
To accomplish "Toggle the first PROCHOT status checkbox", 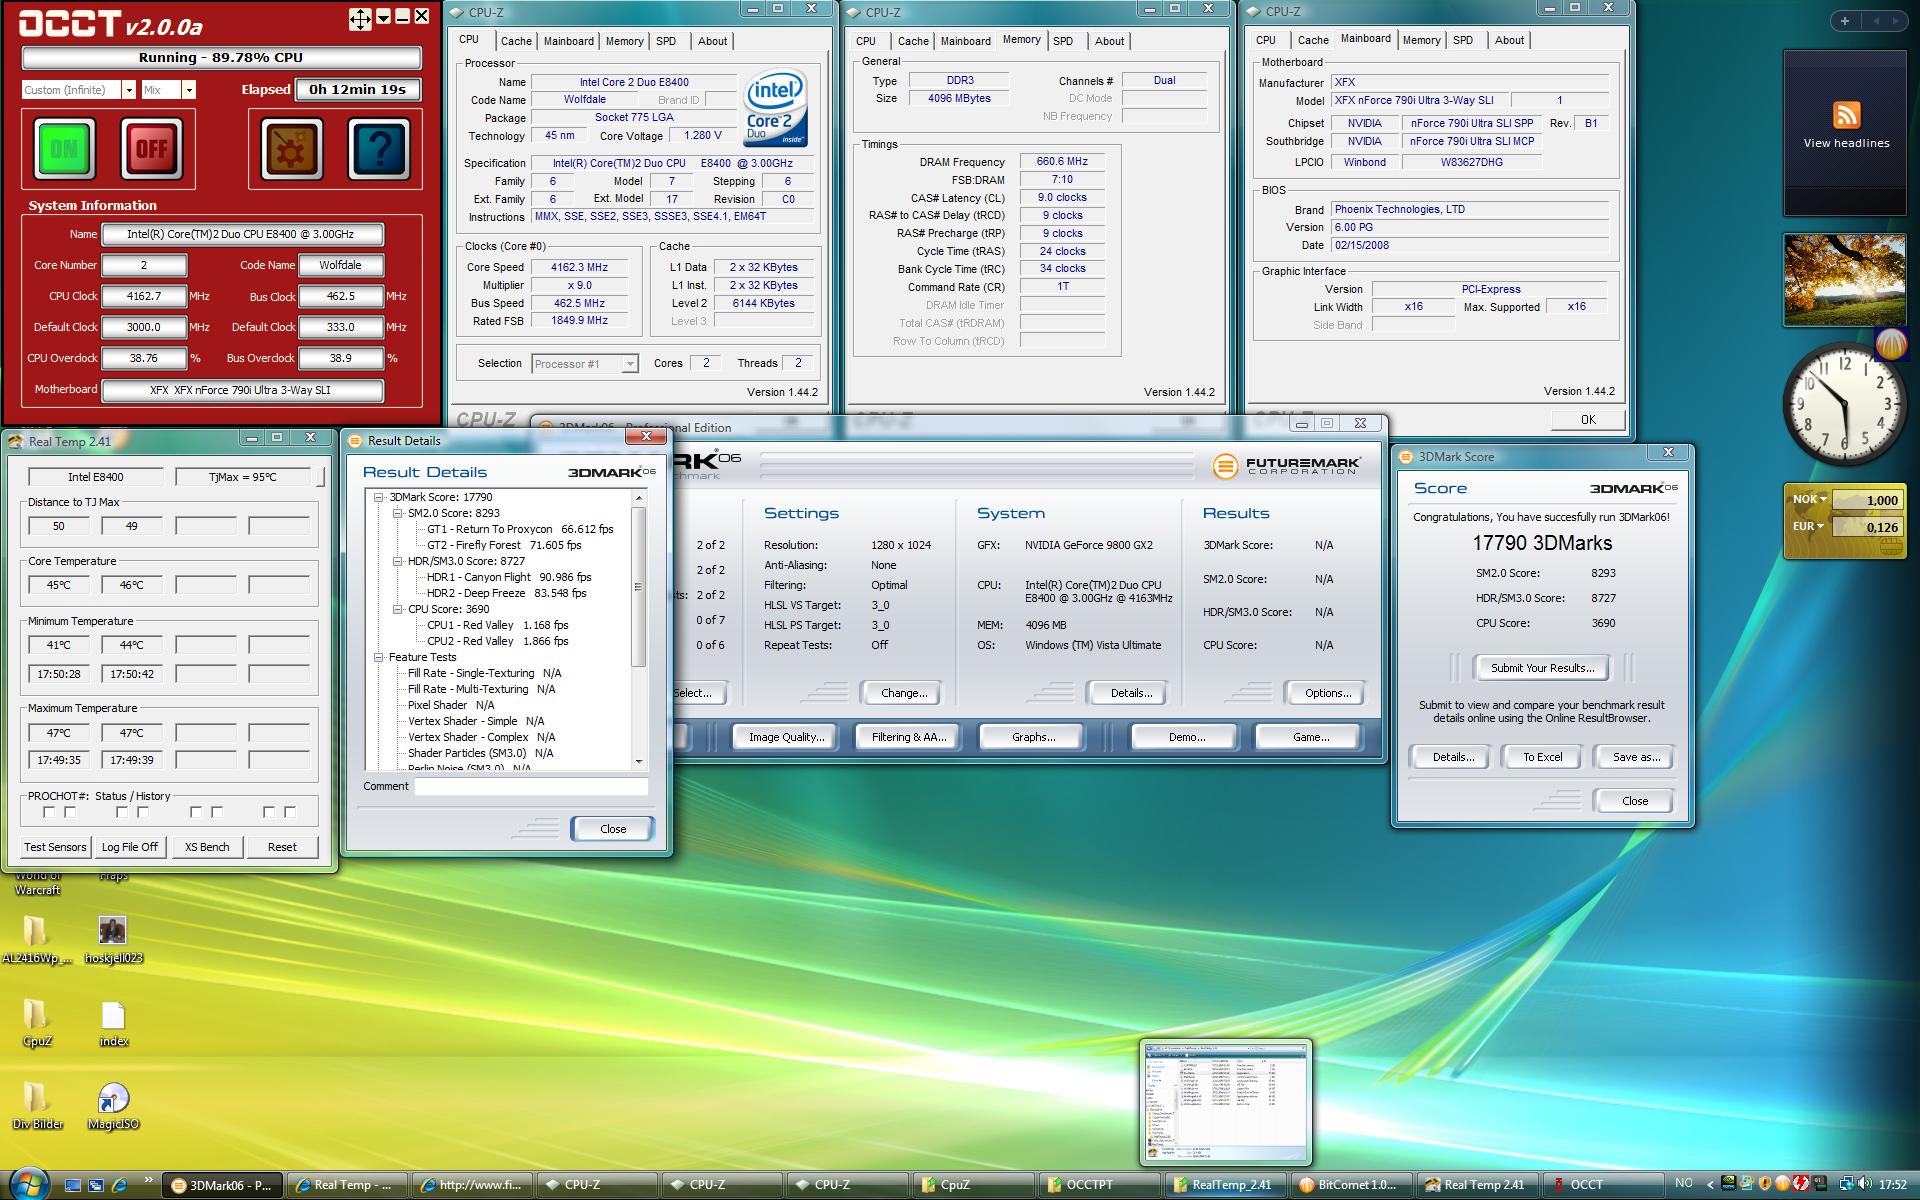I will pos(48,813).
